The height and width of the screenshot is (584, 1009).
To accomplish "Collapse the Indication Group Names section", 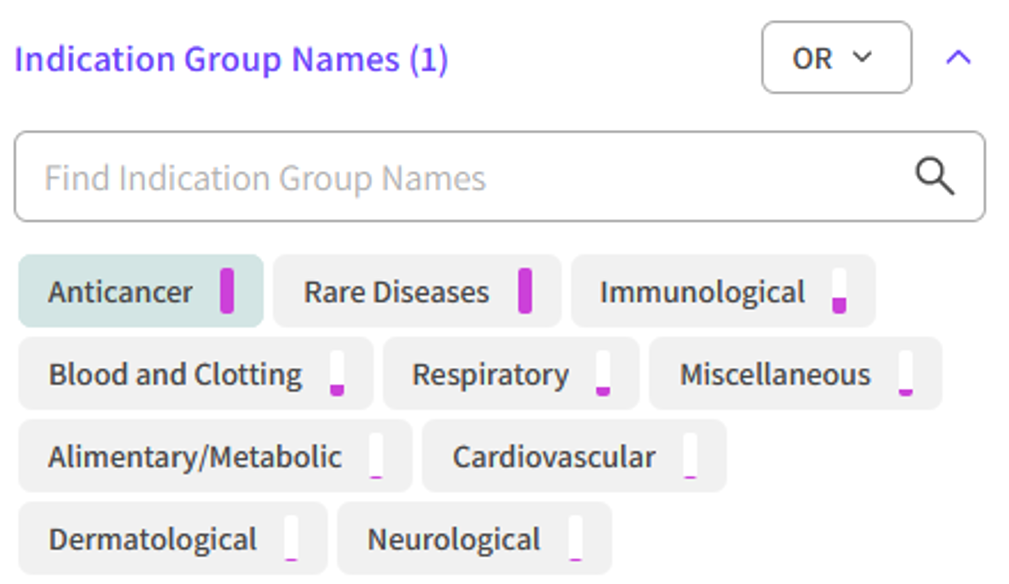I will coord(957,58).
